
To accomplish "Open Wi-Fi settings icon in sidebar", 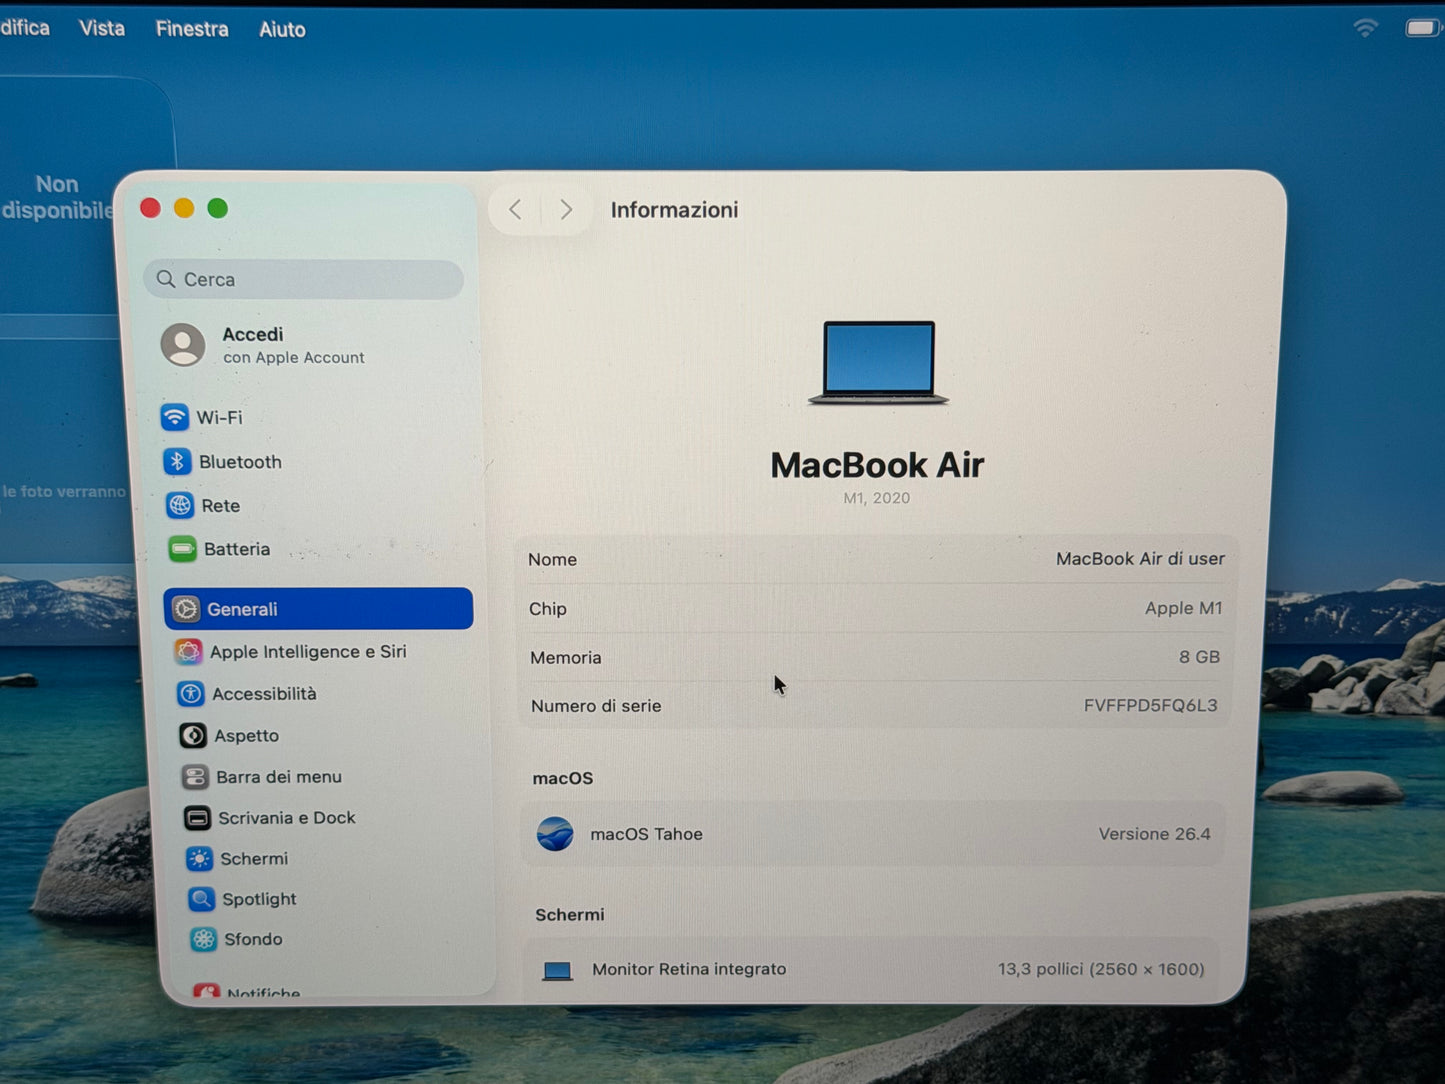I will pyautogui.click(x=175, y=417).
